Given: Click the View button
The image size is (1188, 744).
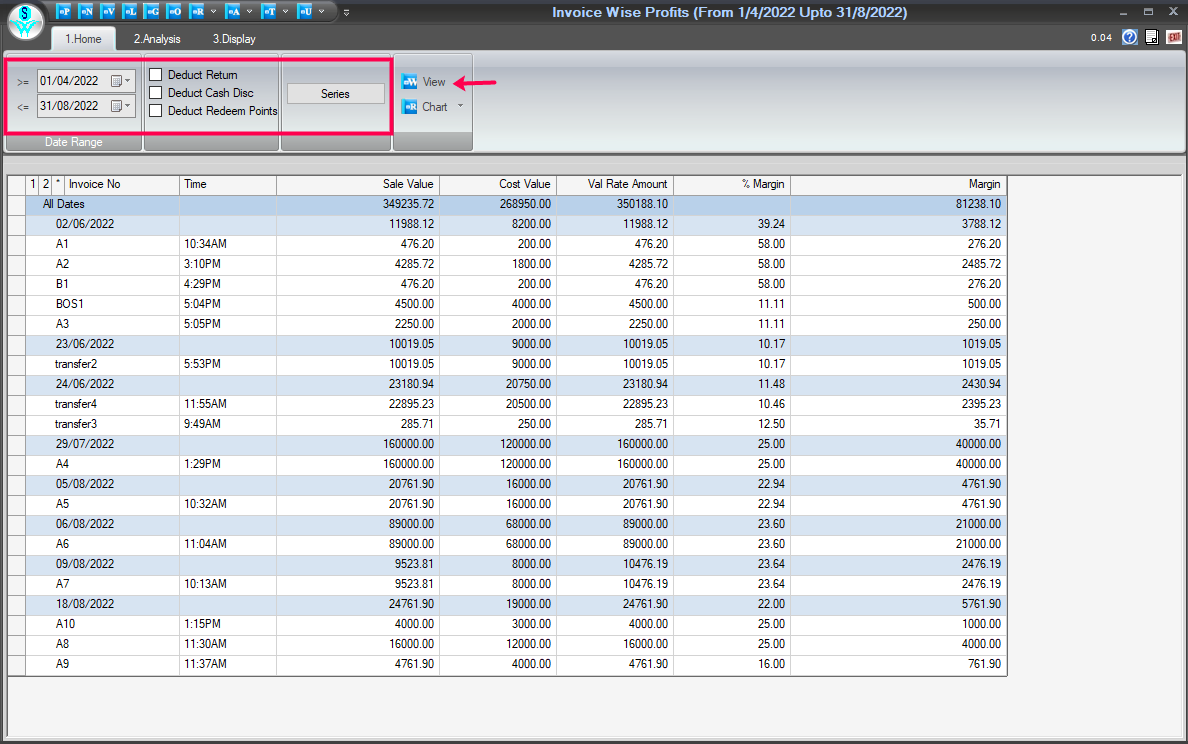Looking at the screenshot, I should tap(424, 82).
